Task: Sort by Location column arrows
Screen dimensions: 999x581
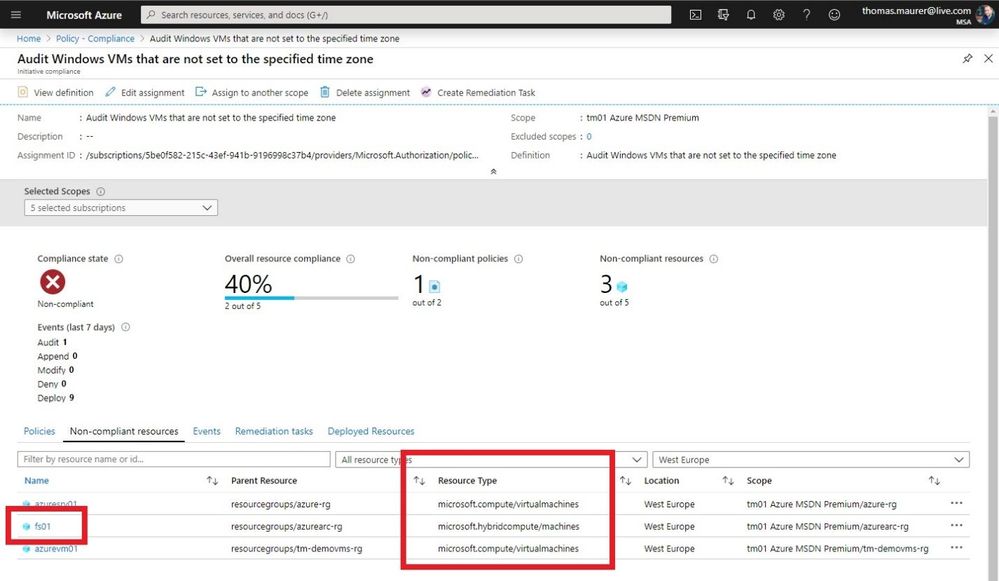Action: tap(728, 480)
